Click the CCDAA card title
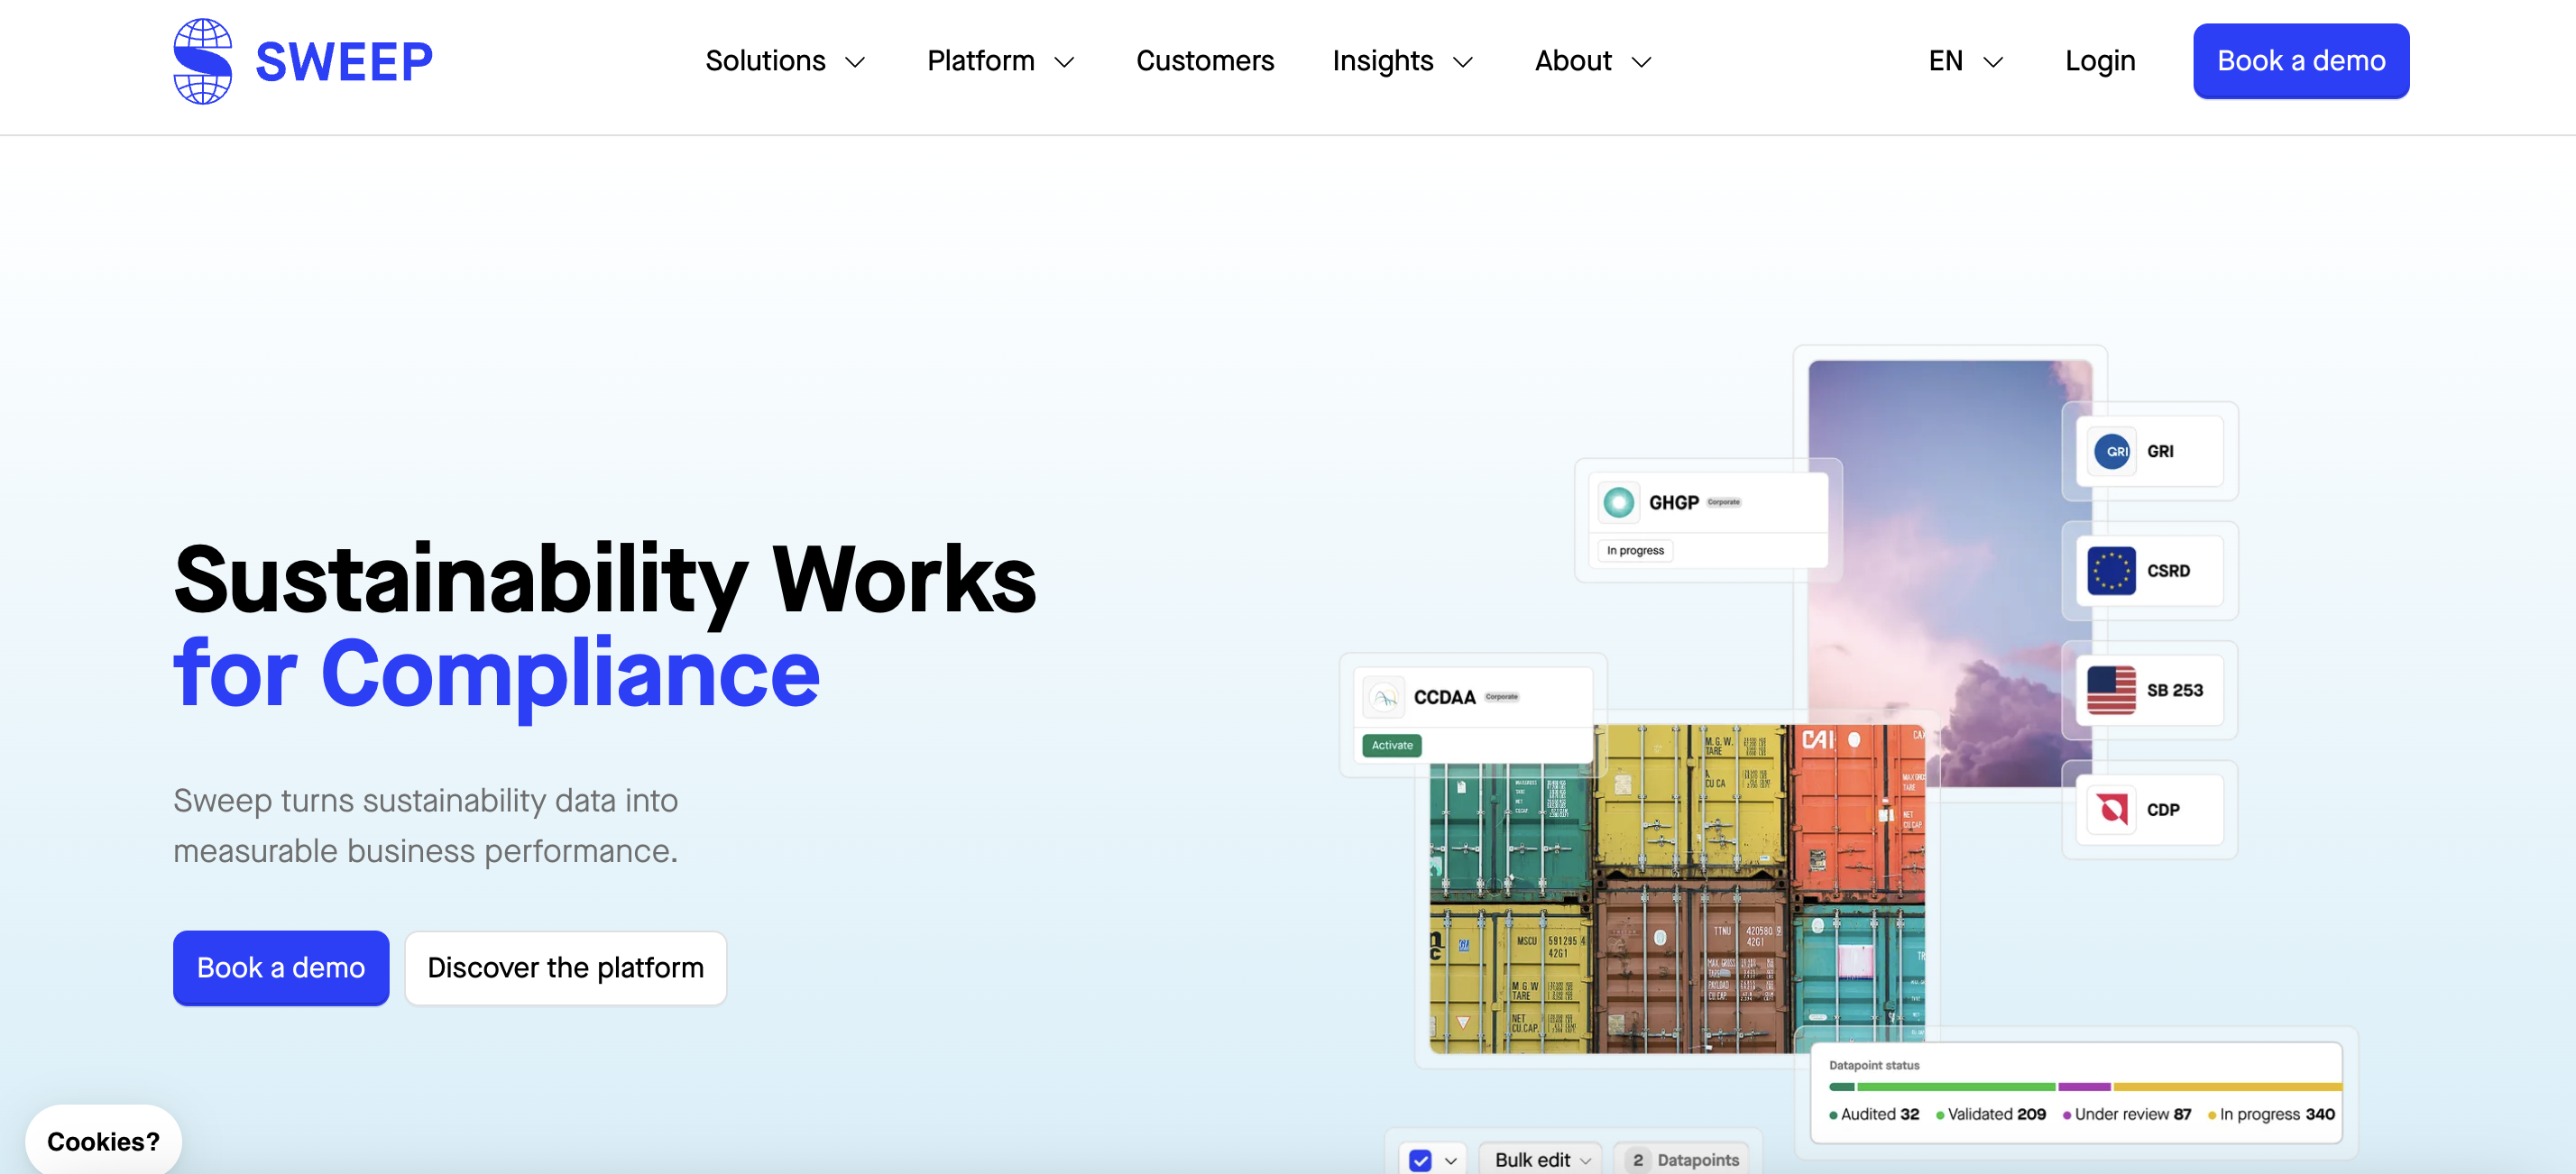The height and width of the screenshot is (1174, 2576). (1444, 697)
